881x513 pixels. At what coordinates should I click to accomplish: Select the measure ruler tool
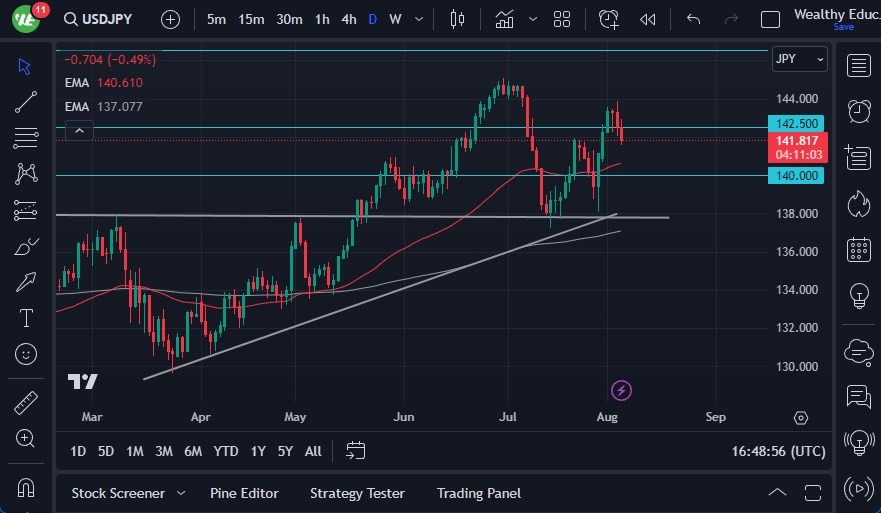click(26, 403)
